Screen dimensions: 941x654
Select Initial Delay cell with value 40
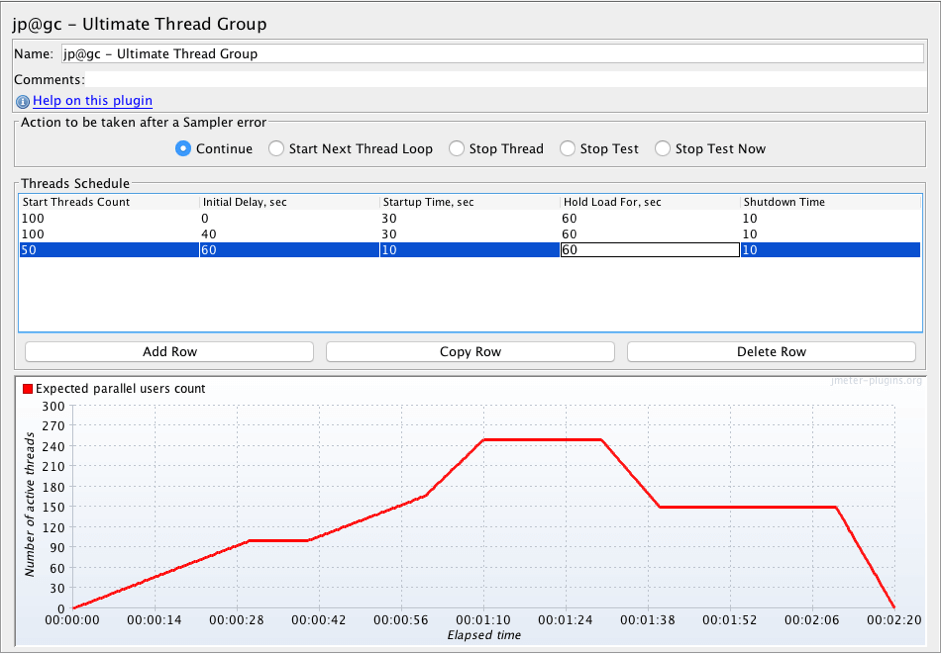pos(289,234)
